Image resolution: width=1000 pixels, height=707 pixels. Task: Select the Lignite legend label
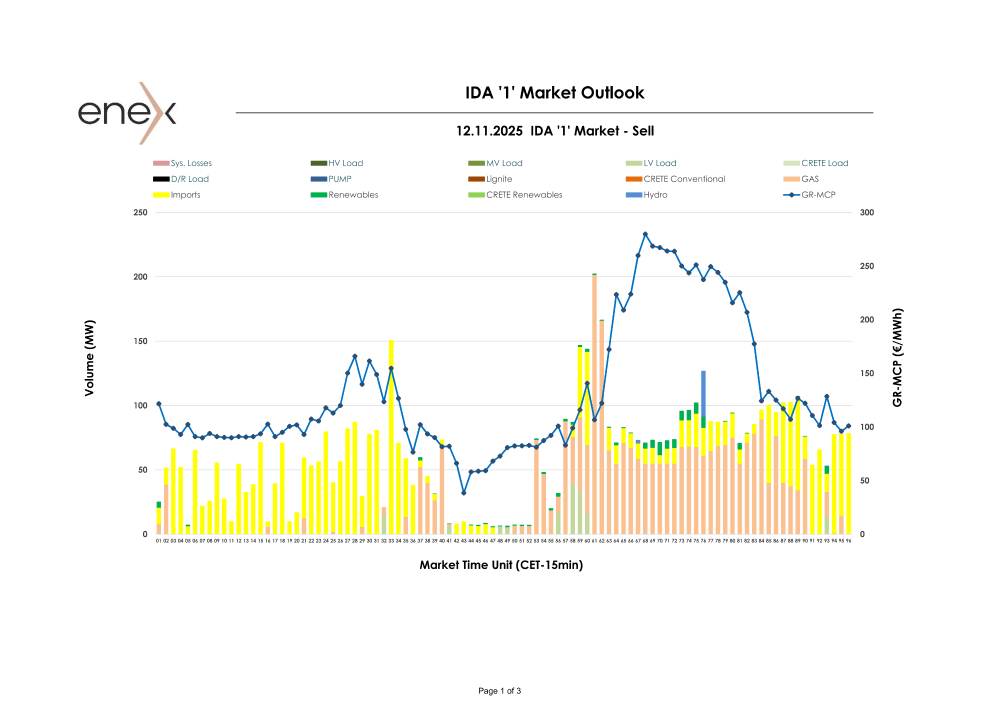pos(499,179)
